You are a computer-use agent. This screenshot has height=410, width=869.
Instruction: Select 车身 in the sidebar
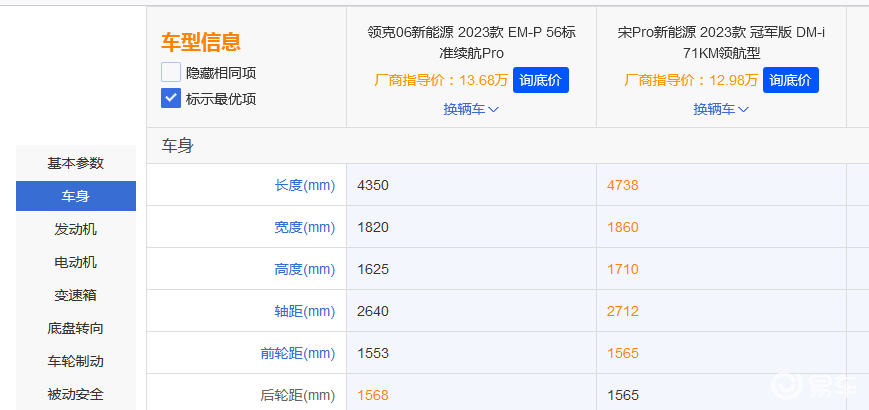(76, 196)
